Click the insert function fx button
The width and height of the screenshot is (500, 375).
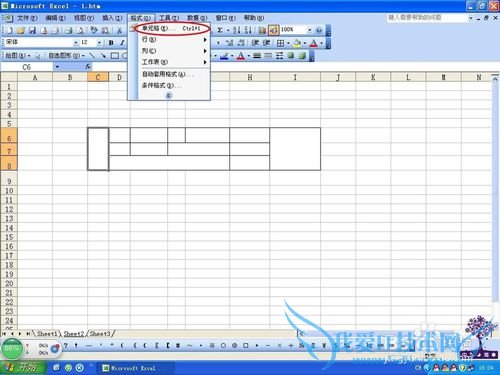tap(88, 67)
